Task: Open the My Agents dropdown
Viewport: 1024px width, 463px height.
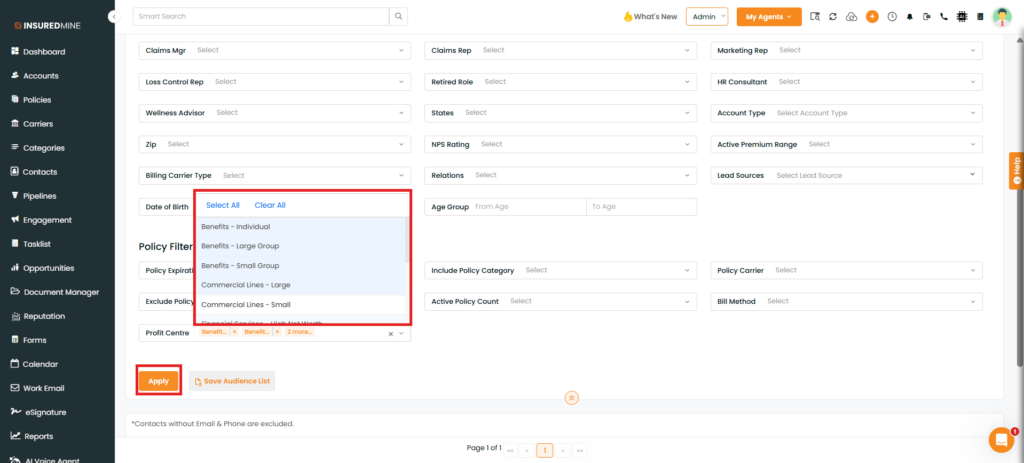Action: (768, 17)
